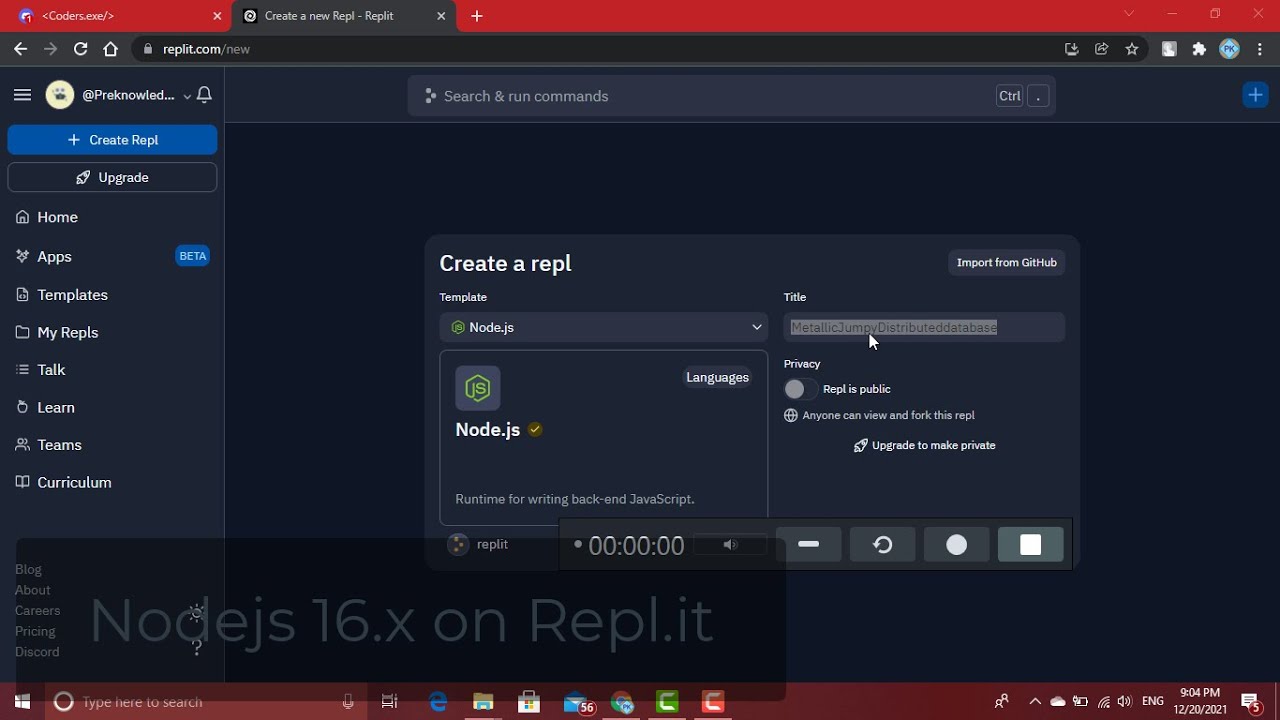The image size is (1280, 720).
Task: Open the extensions puzzle icon
Action: tap(1199, 49)
